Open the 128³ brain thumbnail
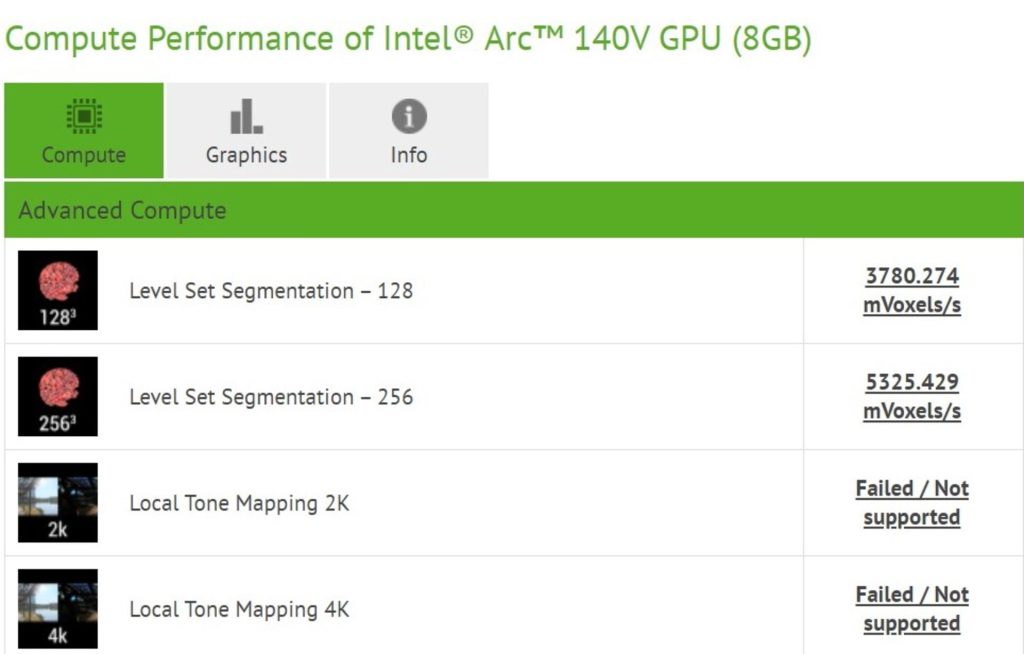This screenshot has height=654, width=1024. pyautogui.click(x=58, y=291)
